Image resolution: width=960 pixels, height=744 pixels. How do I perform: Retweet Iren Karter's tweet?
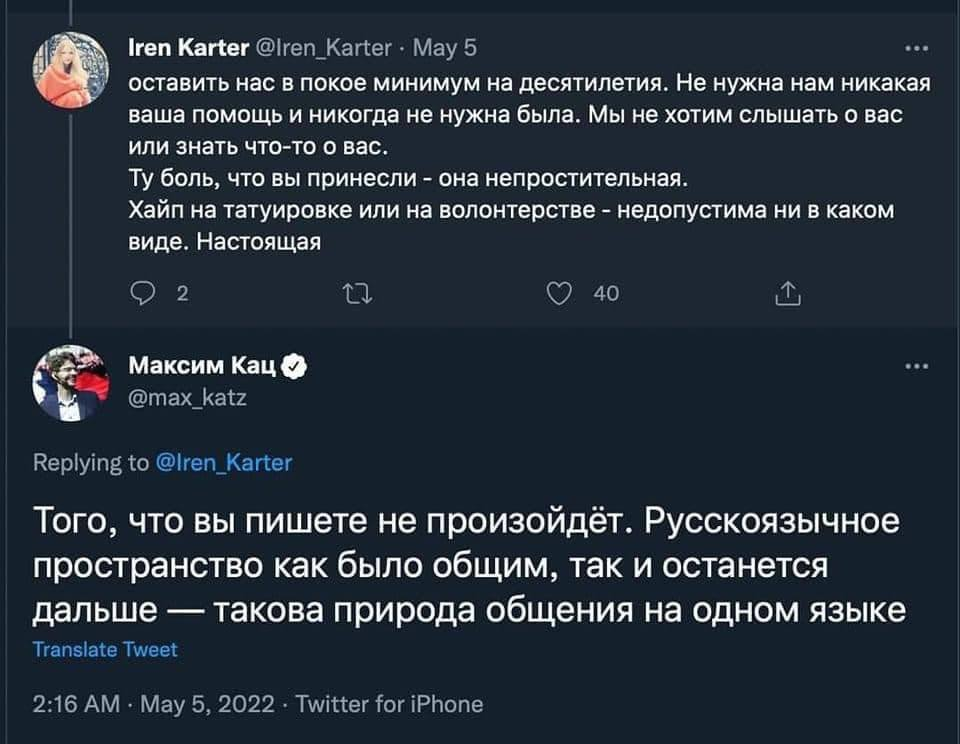click(354, 293)
